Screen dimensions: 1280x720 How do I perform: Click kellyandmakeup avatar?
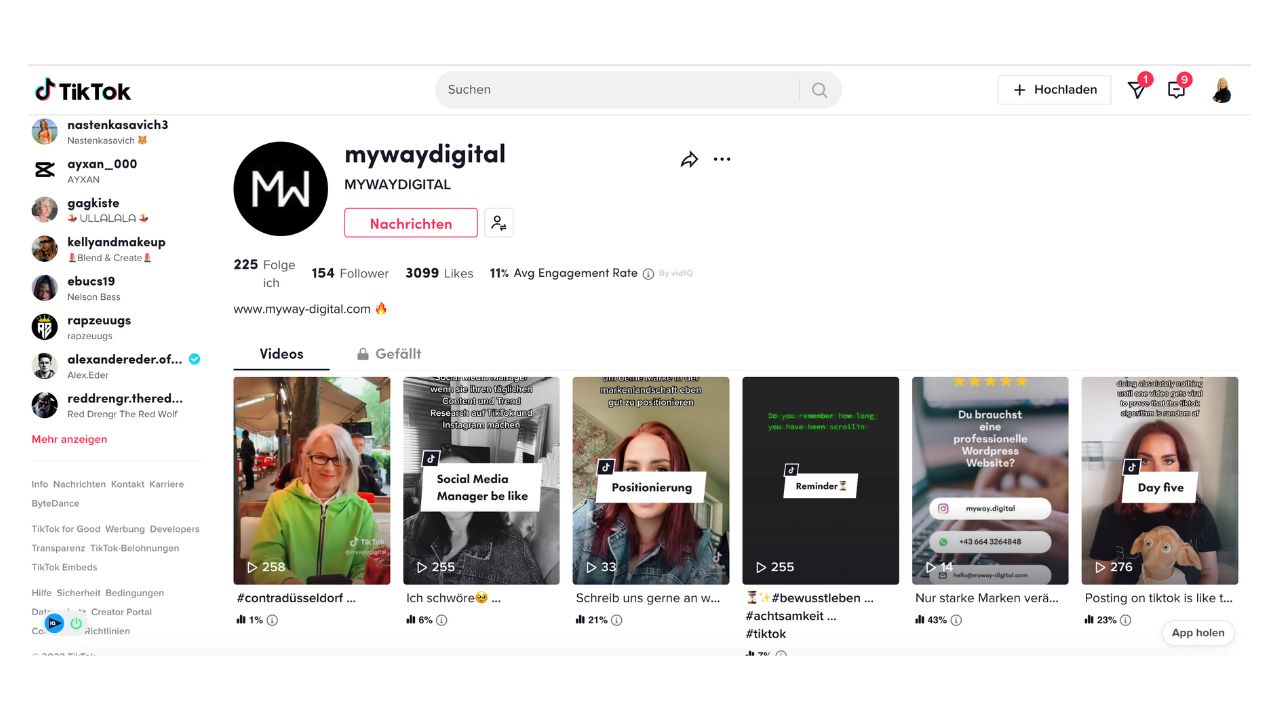click(45, 249)
